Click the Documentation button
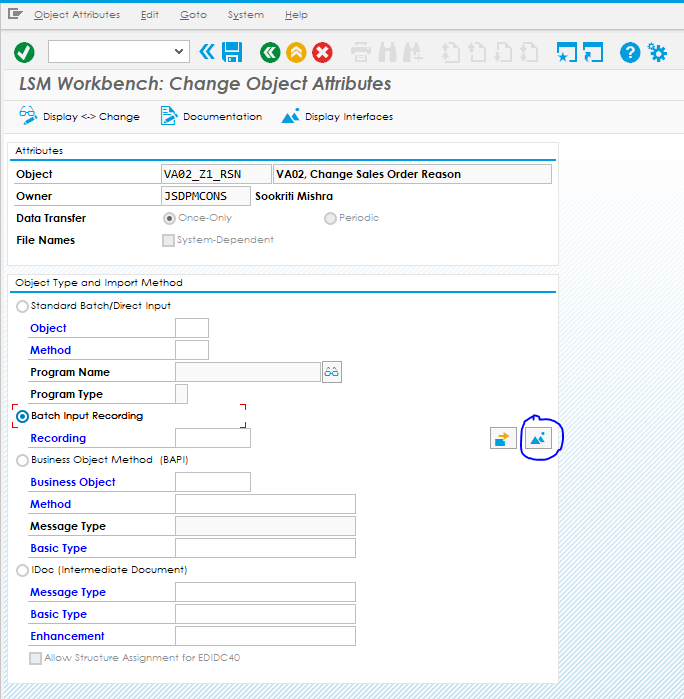Screen dimensions: 684x699 tap(211, 117)
